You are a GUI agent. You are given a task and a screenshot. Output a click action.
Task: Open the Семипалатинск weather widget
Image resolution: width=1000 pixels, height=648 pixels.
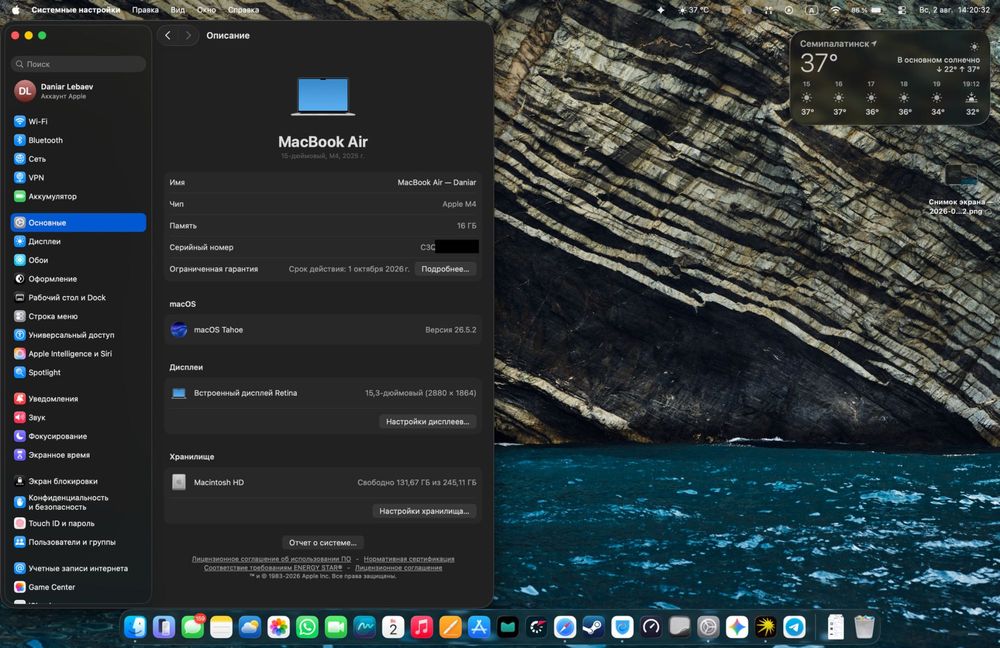890,77
